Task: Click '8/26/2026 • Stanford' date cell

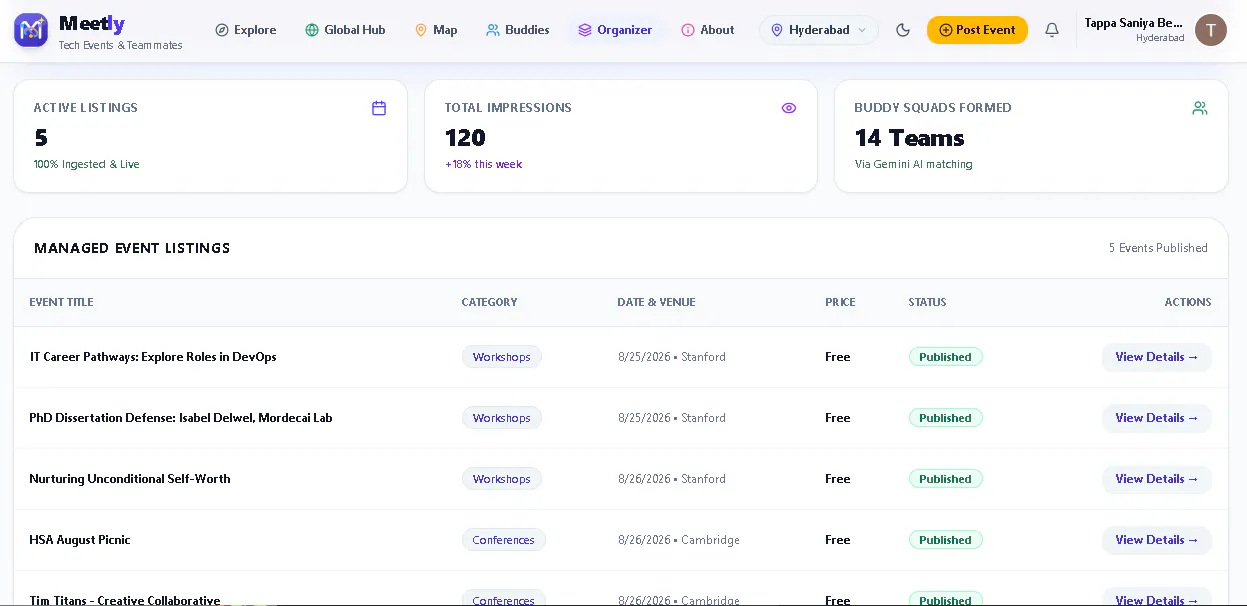Action: 672,479
